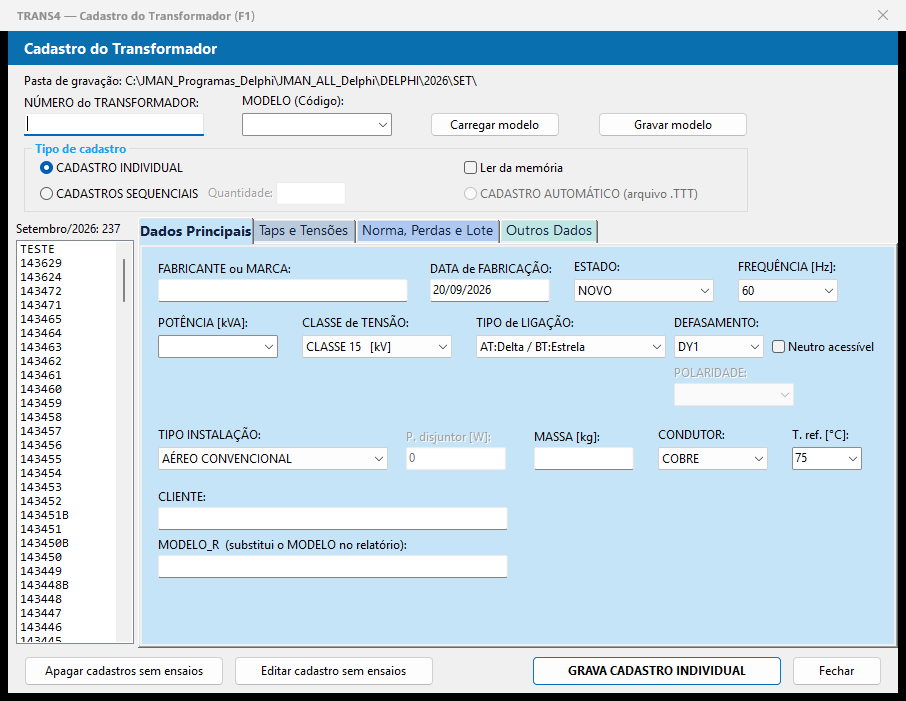
Task: Click the Carregar modelo button
Action: coord(495,125)
